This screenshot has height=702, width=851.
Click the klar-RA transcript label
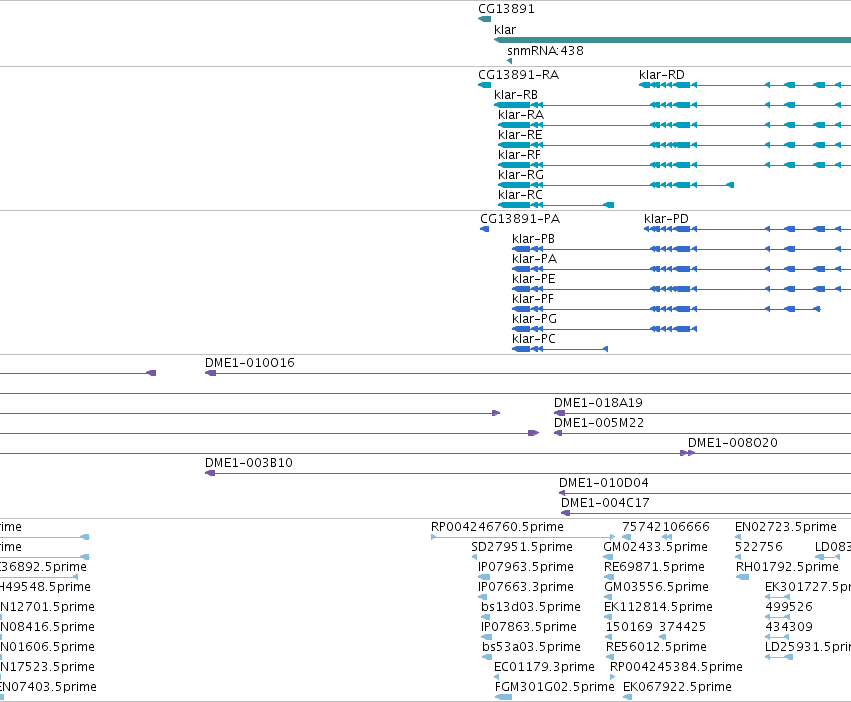520,115
